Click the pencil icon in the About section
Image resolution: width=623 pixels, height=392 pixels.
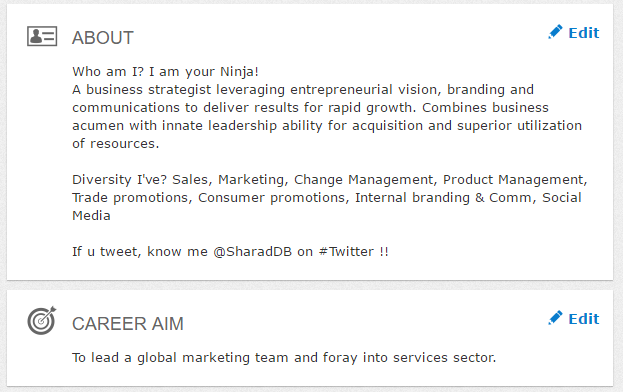(555, 32)
